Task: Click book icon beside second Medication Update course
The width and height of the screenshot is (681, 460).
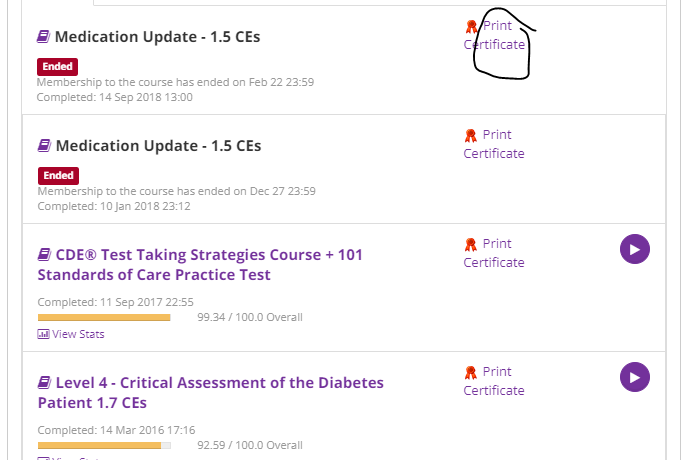Action: tap(44, 146)
